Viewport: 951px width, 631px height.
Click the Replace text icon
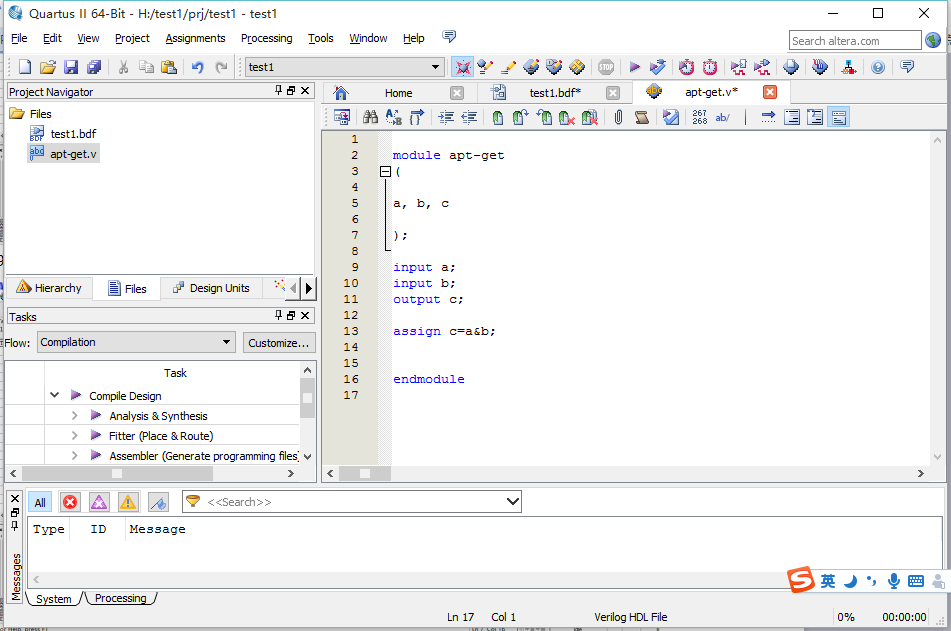coord(394,117)
